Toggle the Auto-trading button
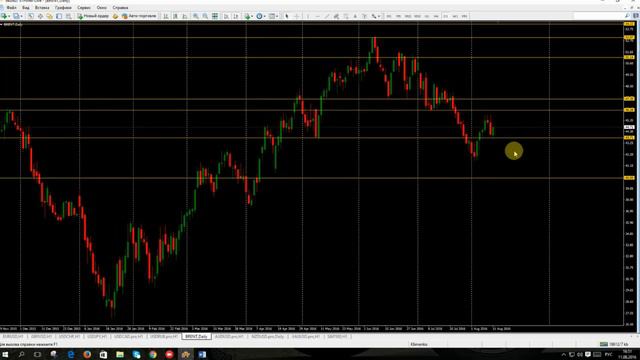 click(139, 16)
